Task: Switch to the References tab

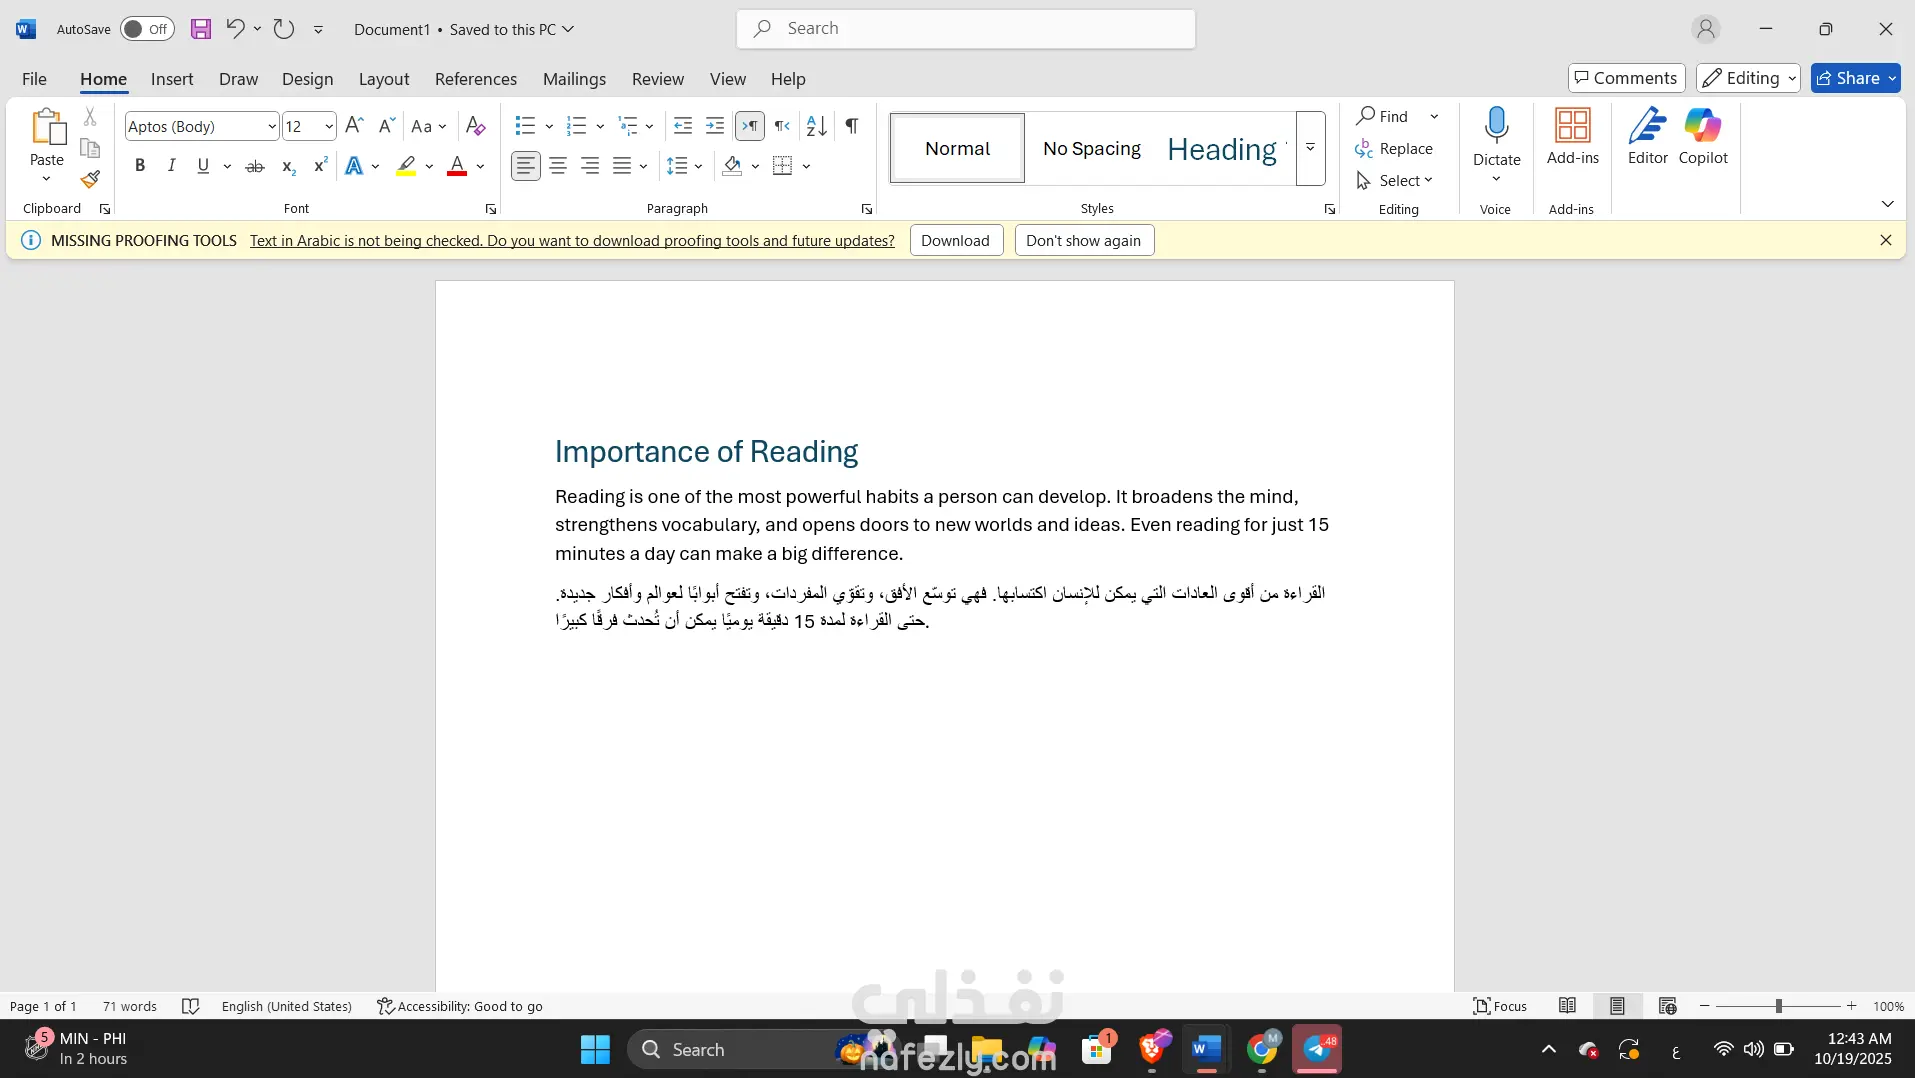Action: click(x=476, y=79)
